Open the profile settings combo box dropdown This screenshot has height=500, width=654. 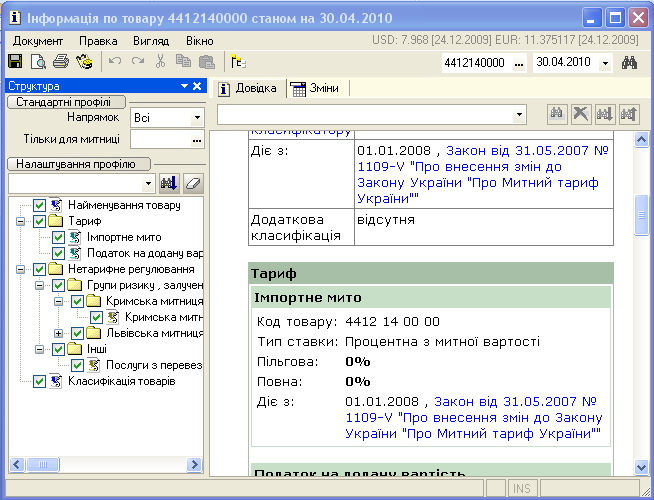coord(148,183)
